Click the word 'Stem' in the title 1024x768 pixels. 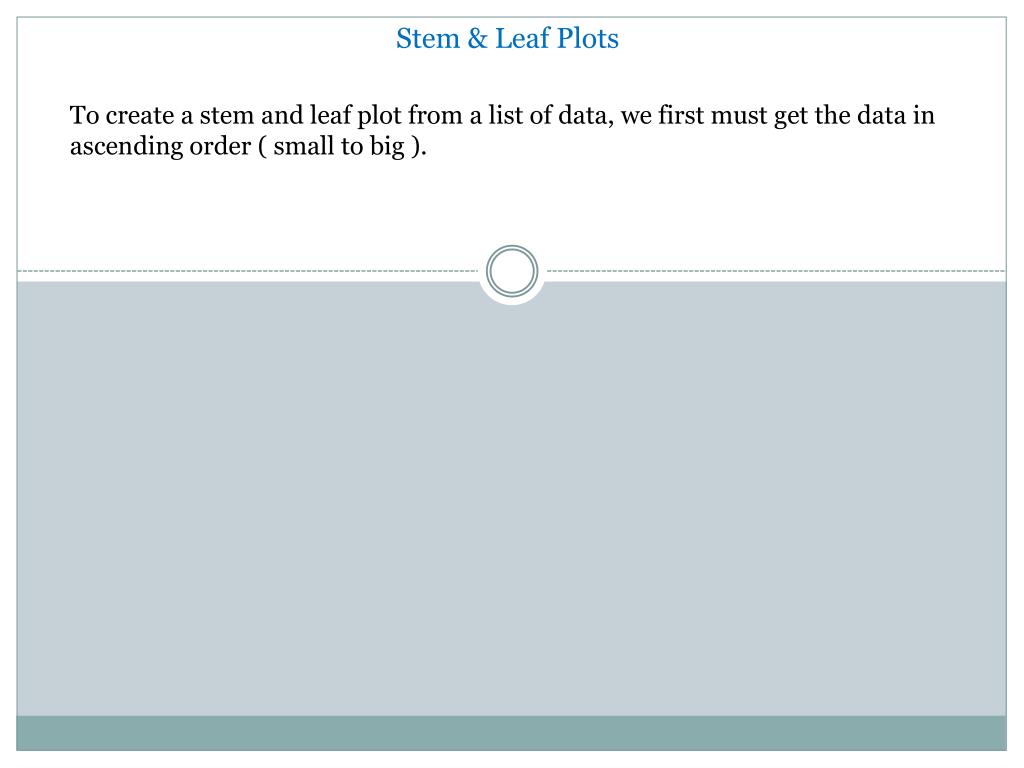click(428, 39)
